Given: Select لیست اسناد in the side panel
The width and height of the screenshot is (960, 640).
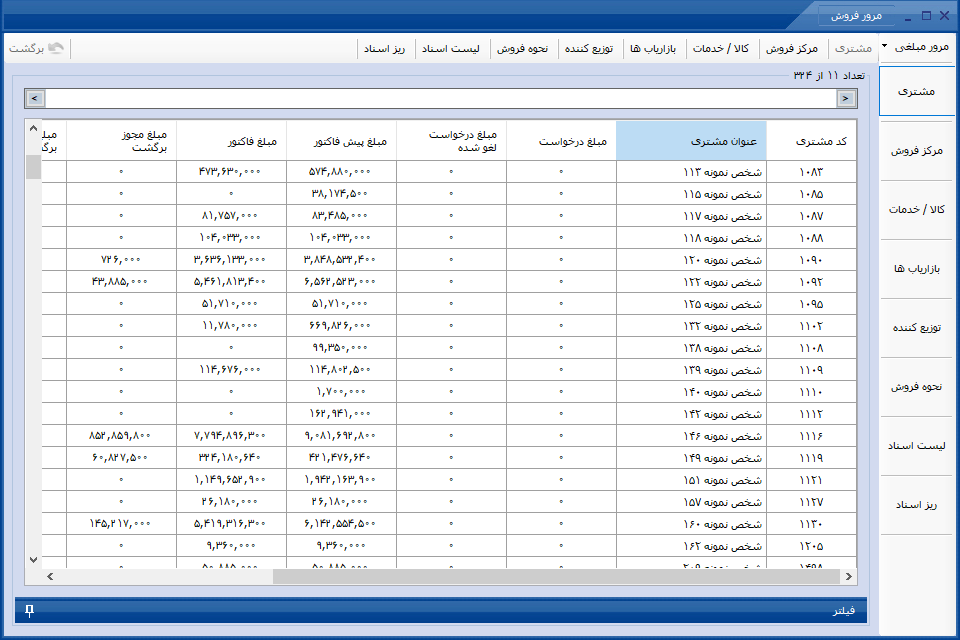Looking at the screenshot, I should pyautogui.click(x=917, y=446).
